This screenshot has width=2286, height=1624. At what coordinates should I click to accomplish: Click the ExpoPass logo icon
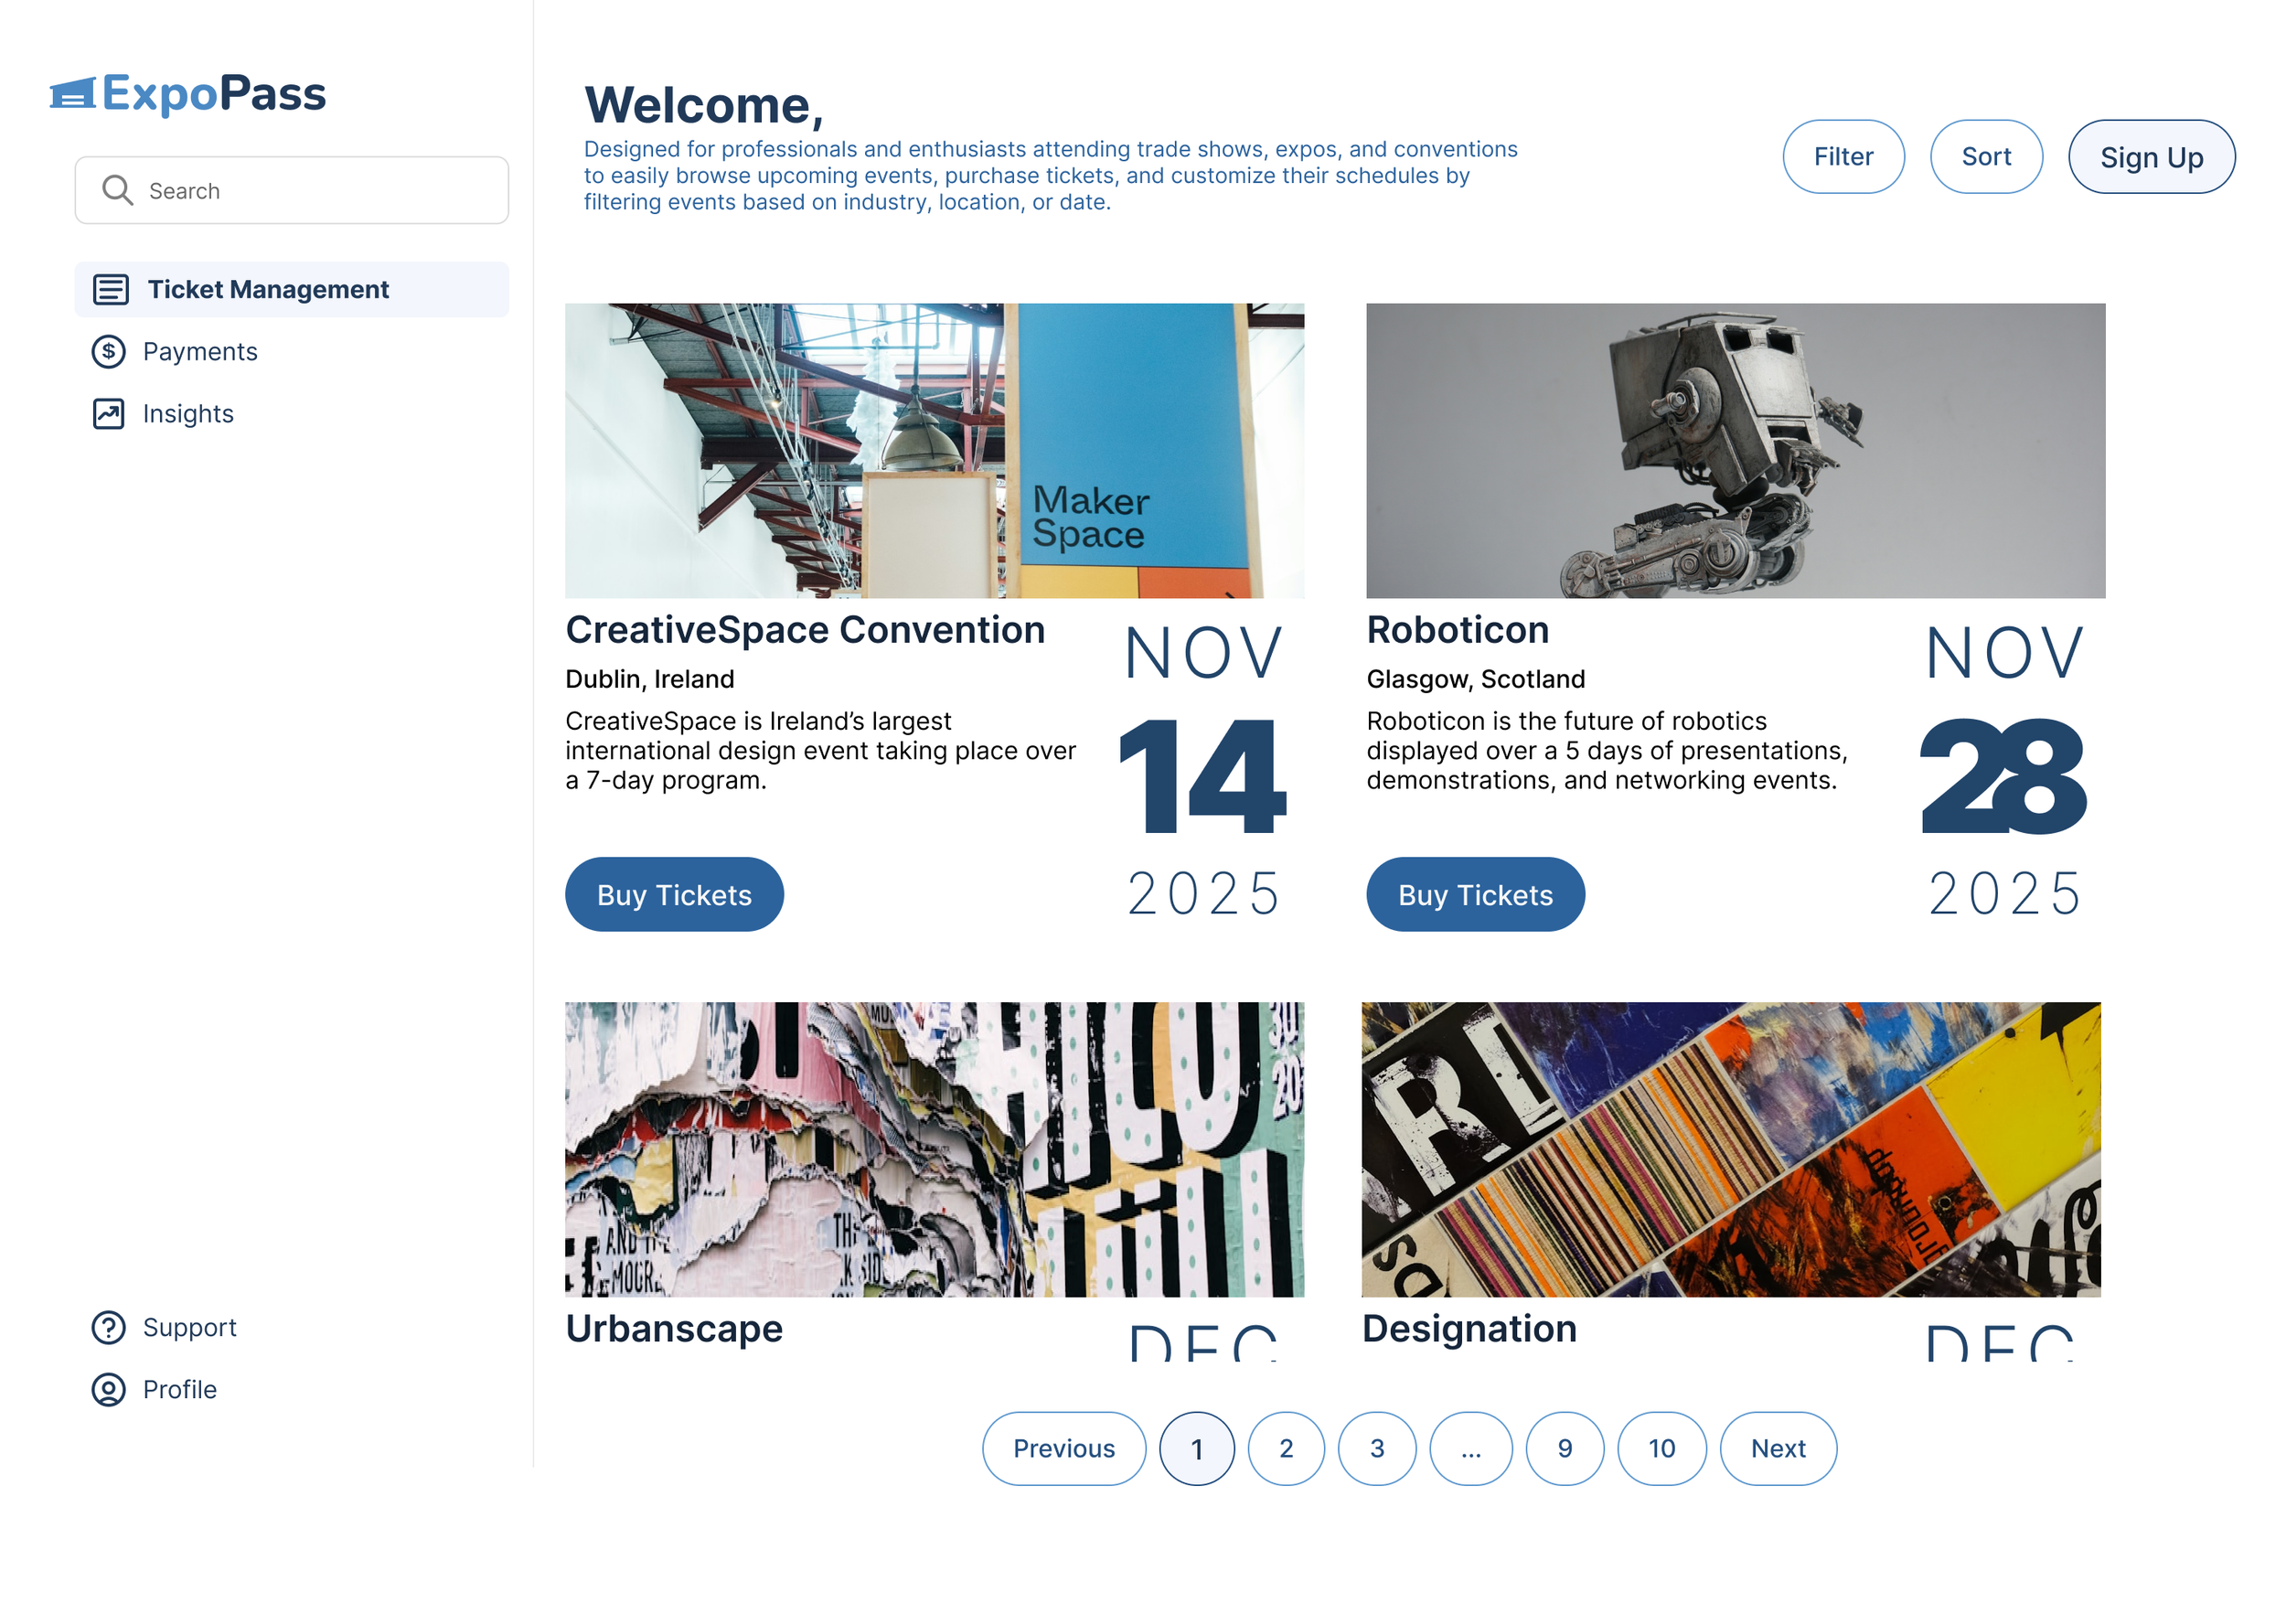click(72, 93)
